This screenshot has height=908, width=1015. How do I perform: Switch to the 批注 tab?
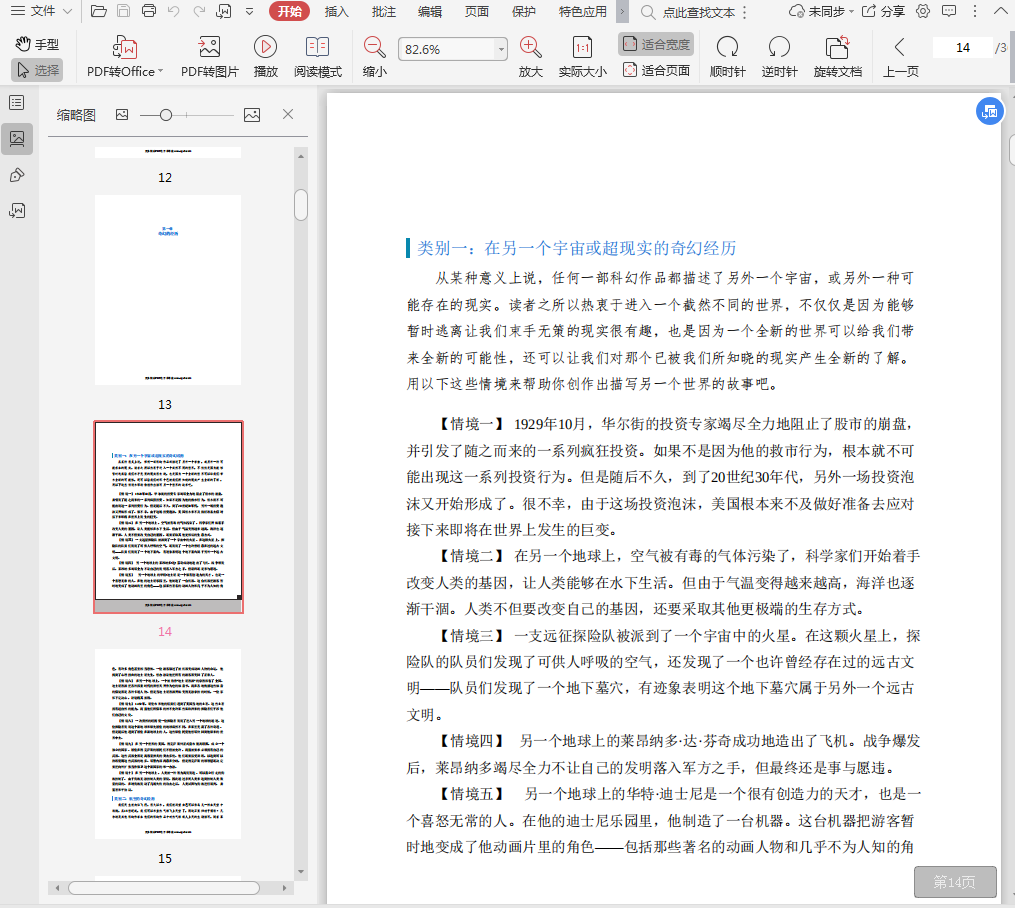[x=383, y=12]
